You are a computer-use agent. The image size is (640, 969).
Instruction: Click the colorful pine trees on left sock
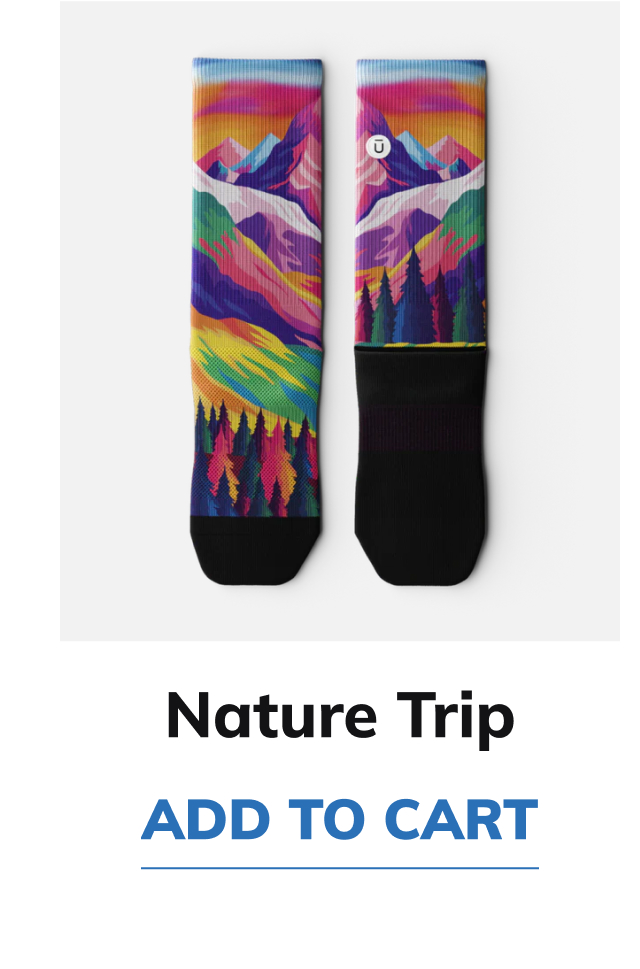(256, 460)
